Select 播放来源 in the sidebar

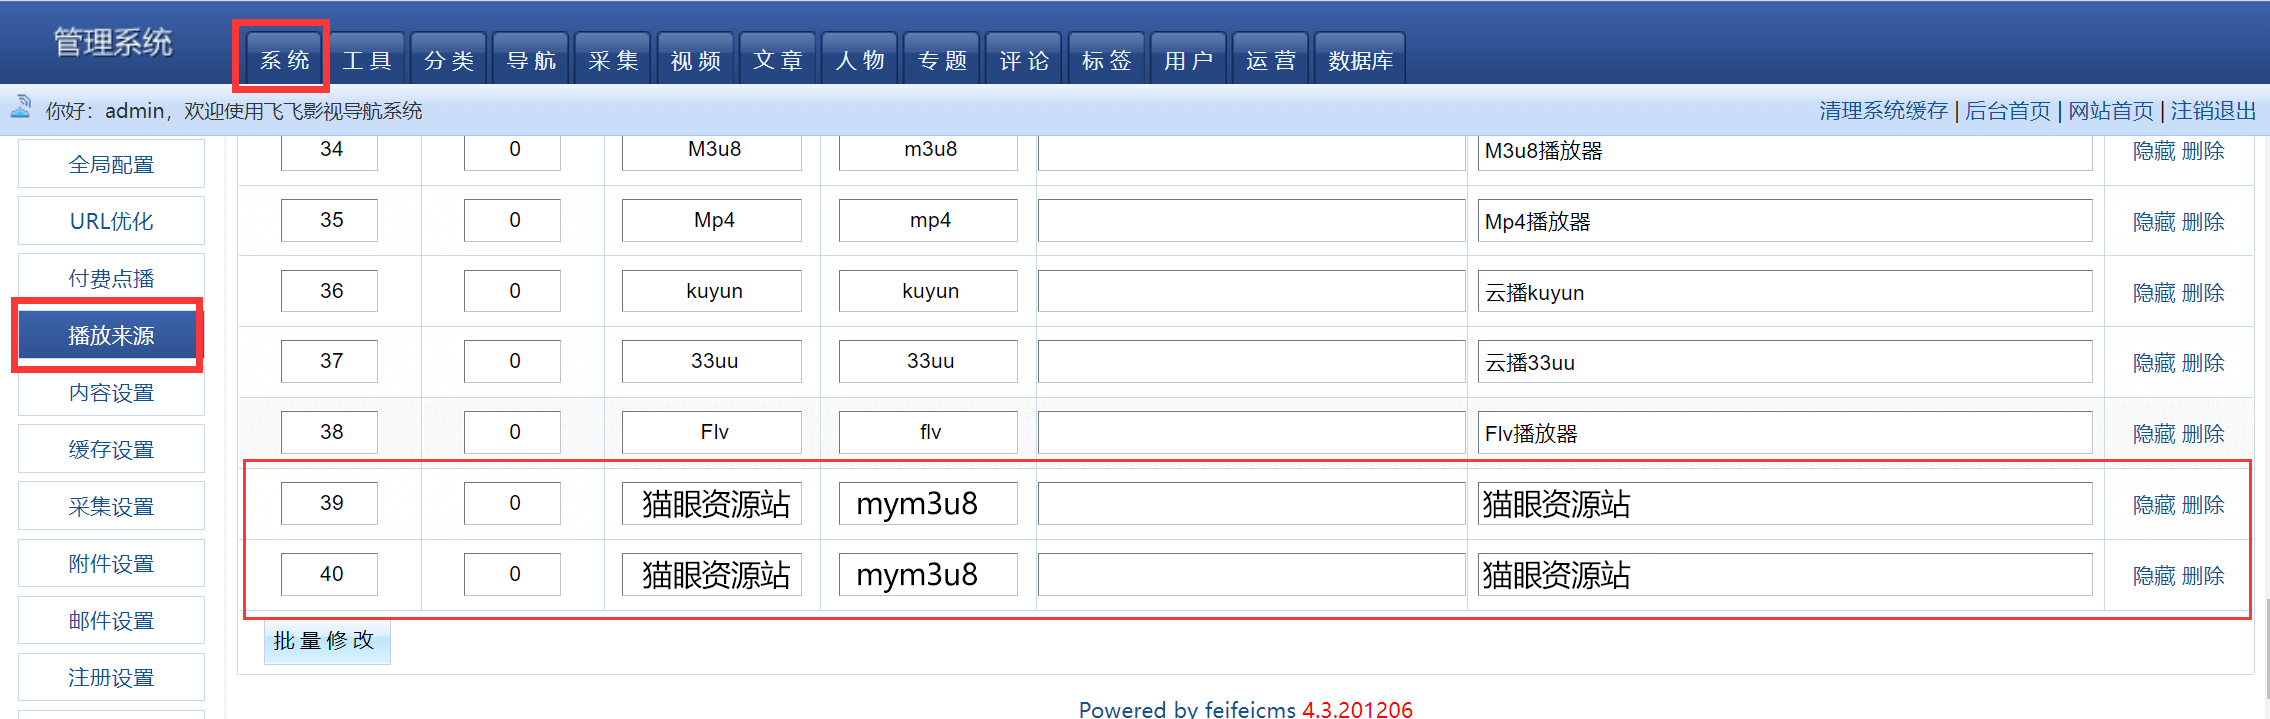pyautogui.click(x=111, y=336)
